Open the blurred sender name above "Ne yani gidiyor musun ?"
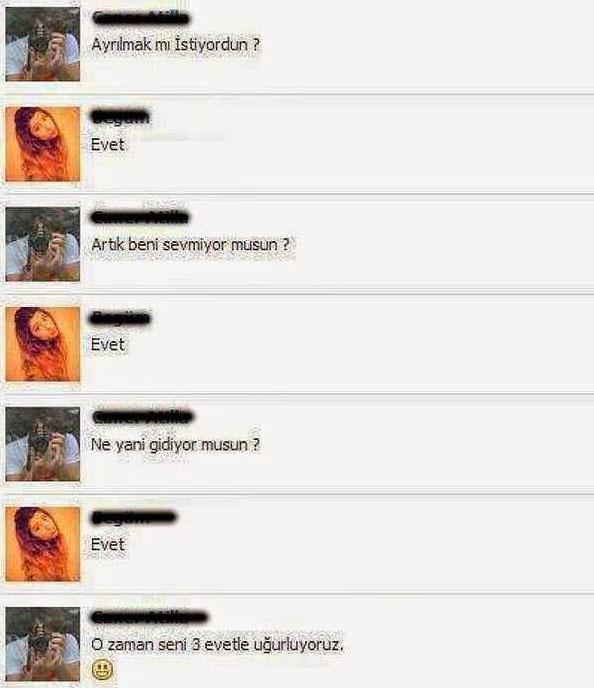The height and width of the screenshot is (688, 594). click(x=143, y=417)
